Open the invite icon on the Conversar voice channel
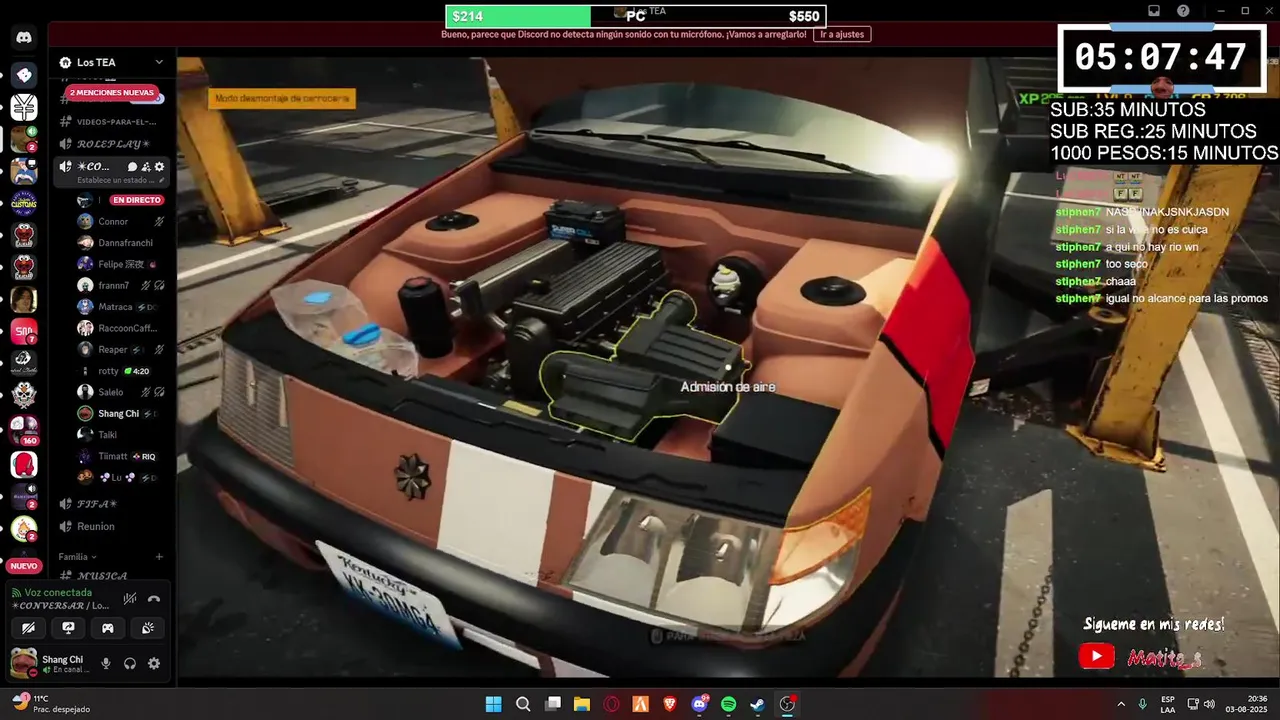 [x=146, y=167]
